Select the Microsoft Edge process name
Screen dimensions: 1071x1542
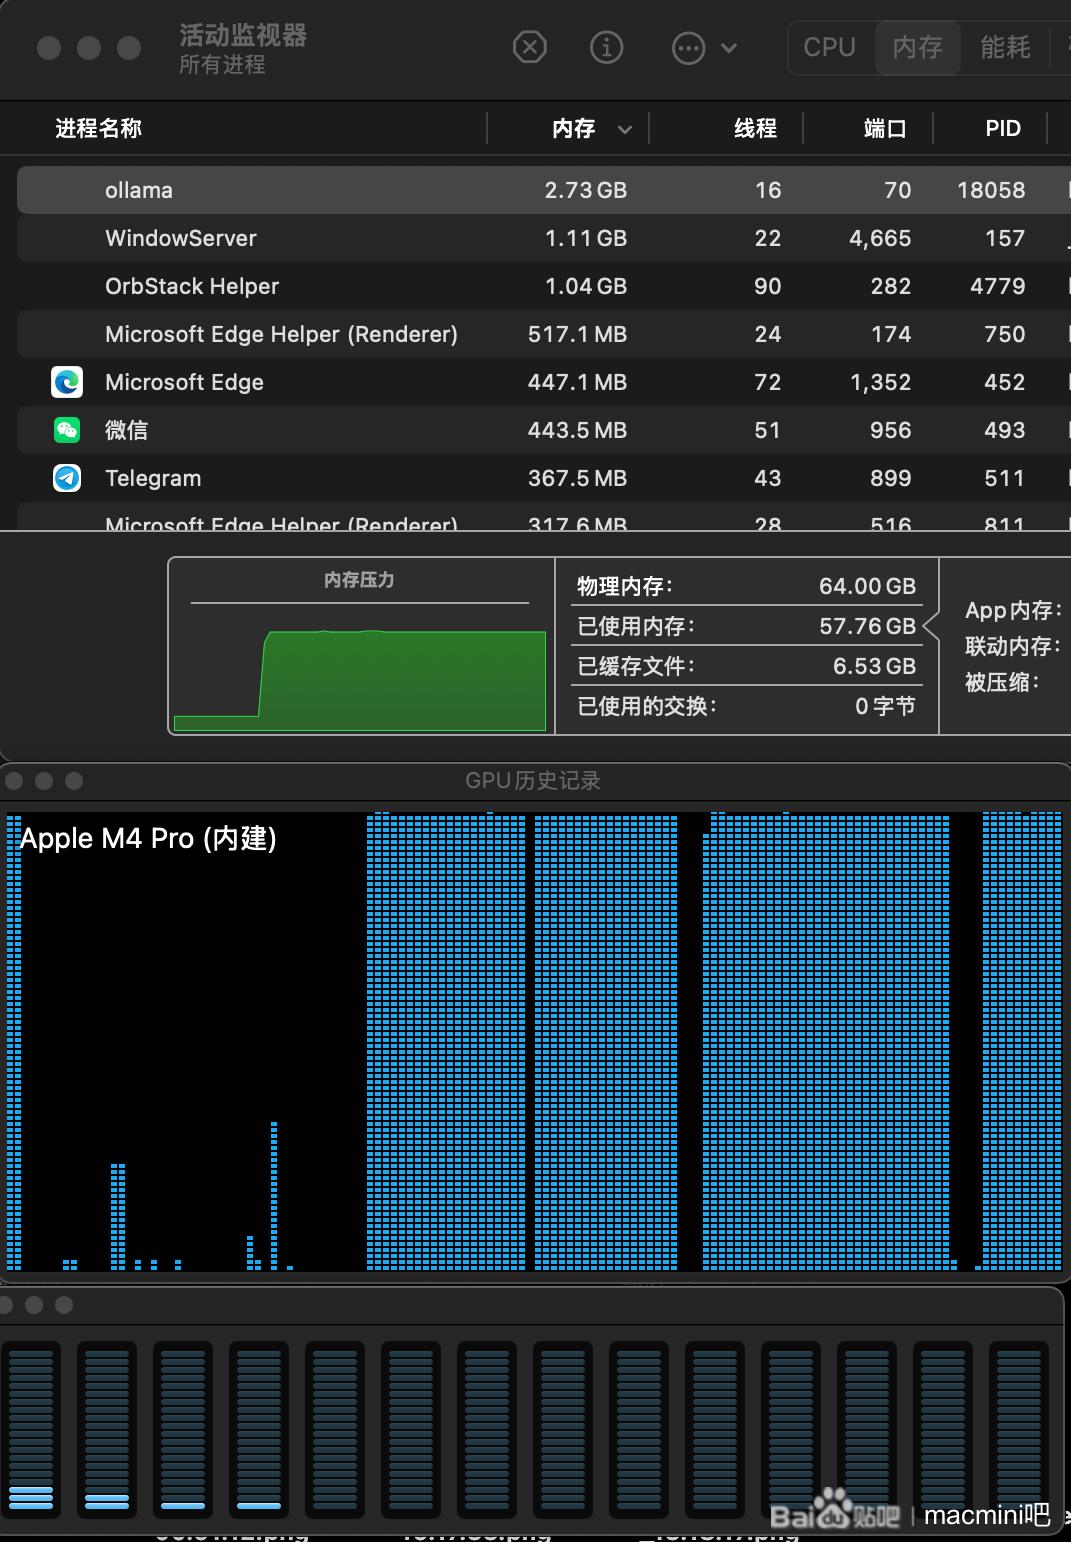coord(184,382)
